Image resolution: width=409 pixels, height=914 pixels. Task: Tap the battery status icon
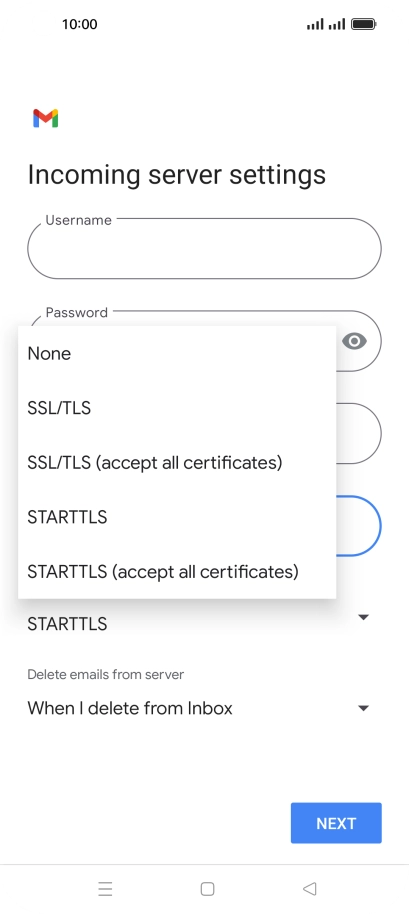pyautogui.click(x=364, y=24)
